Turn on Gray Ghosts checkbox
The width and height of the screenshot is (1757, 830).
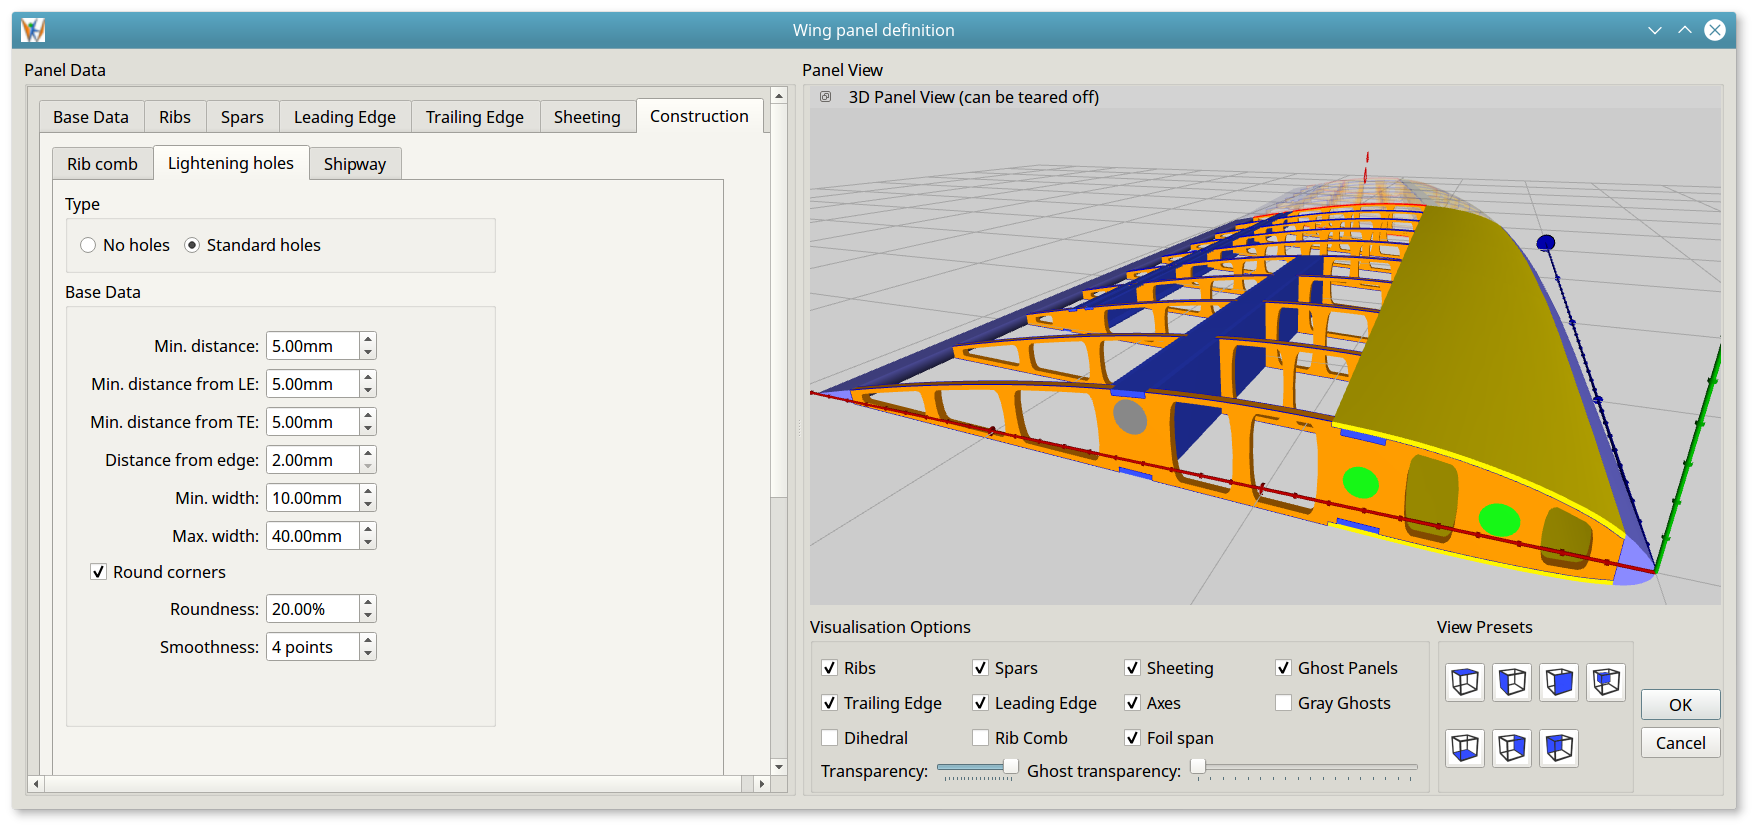click(x=1283, y=703)
